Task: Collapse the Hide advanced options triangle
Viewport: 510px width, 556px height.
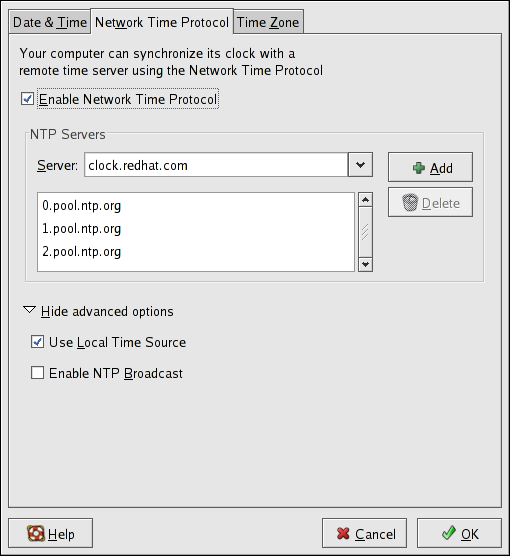Action: [29, 310]
